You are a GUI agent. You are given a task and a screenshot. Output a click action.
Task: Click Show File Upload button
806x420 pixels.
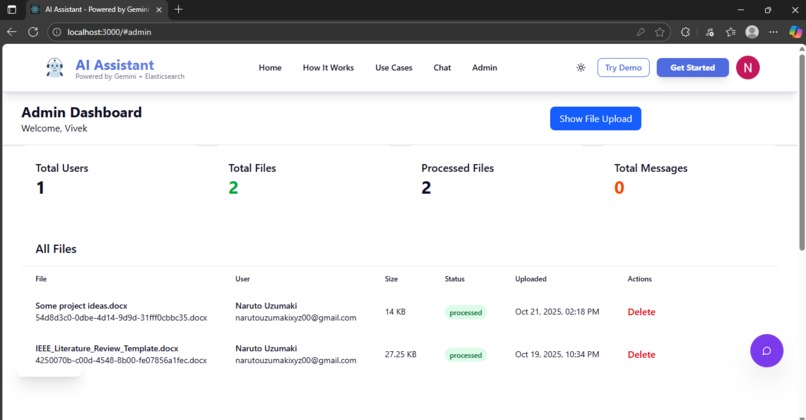(x=595, y=119)
